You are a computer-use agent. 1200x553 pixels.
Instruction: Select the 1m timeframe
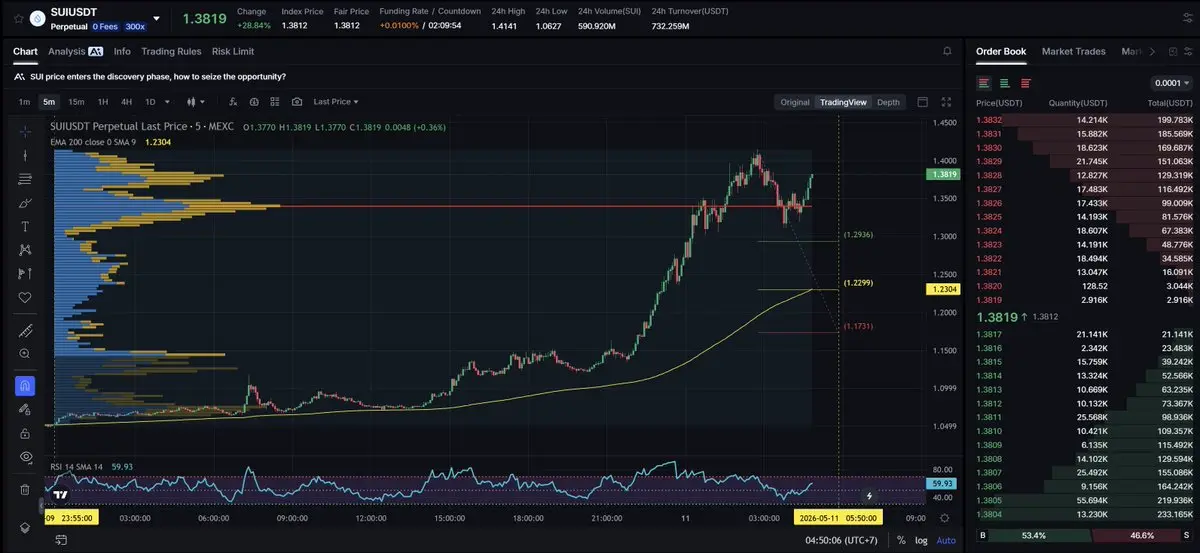coord(24,102)
